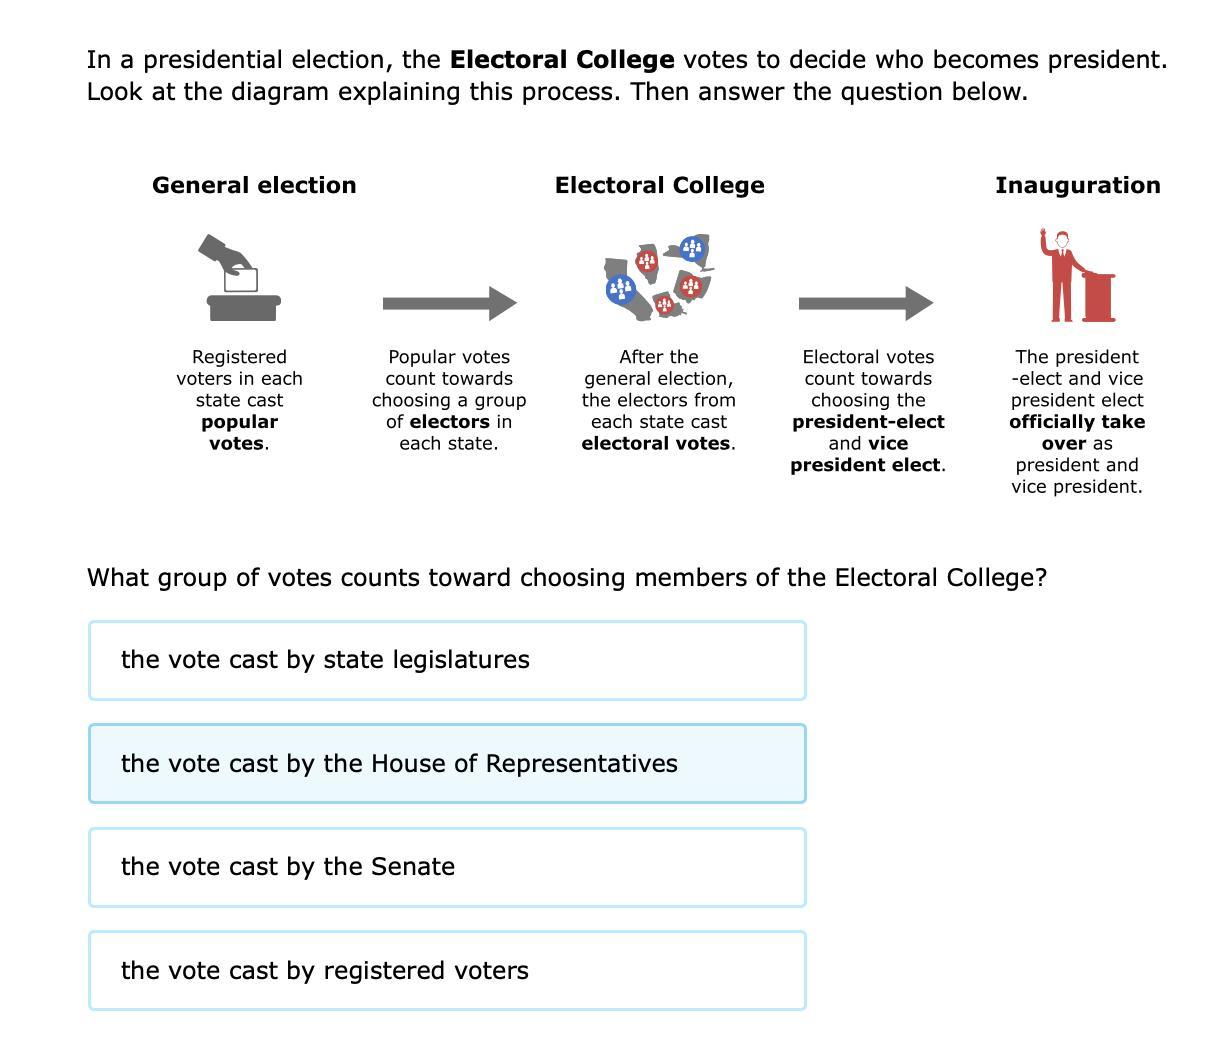Click the bold "Electoral College" term in the intro
Screen dimensions: 1214x1044
click(x=562, y=60)
